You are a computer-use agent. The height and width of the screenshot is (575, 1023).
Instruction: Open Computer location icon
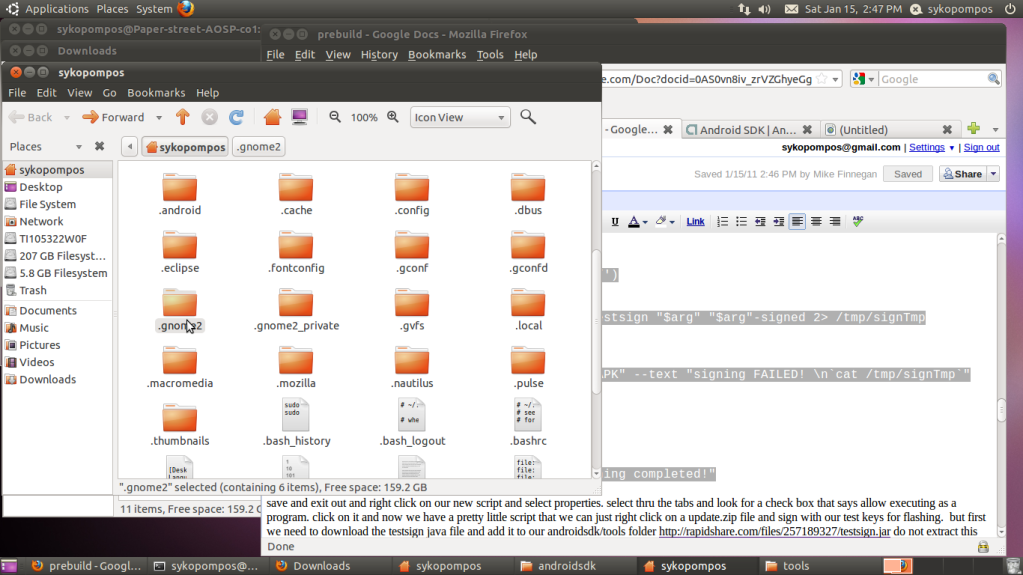click(x=299, y=117)
